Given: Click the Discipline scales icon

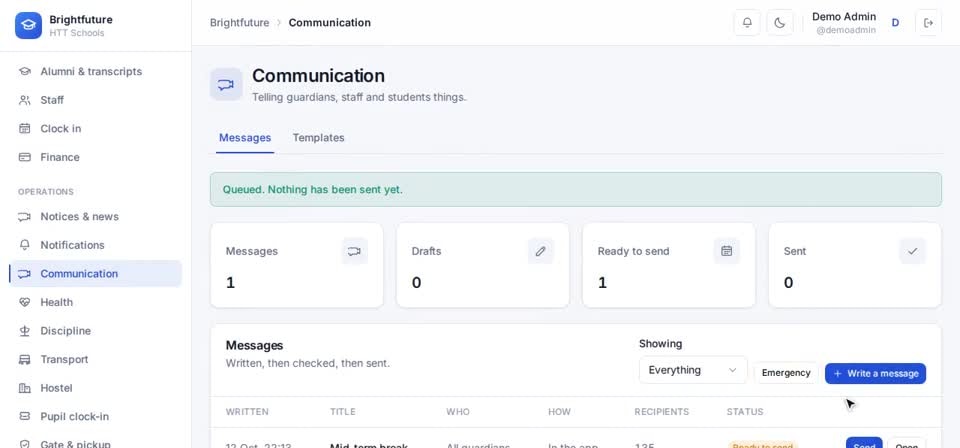Looking at the screenshot, I should 24,330.
